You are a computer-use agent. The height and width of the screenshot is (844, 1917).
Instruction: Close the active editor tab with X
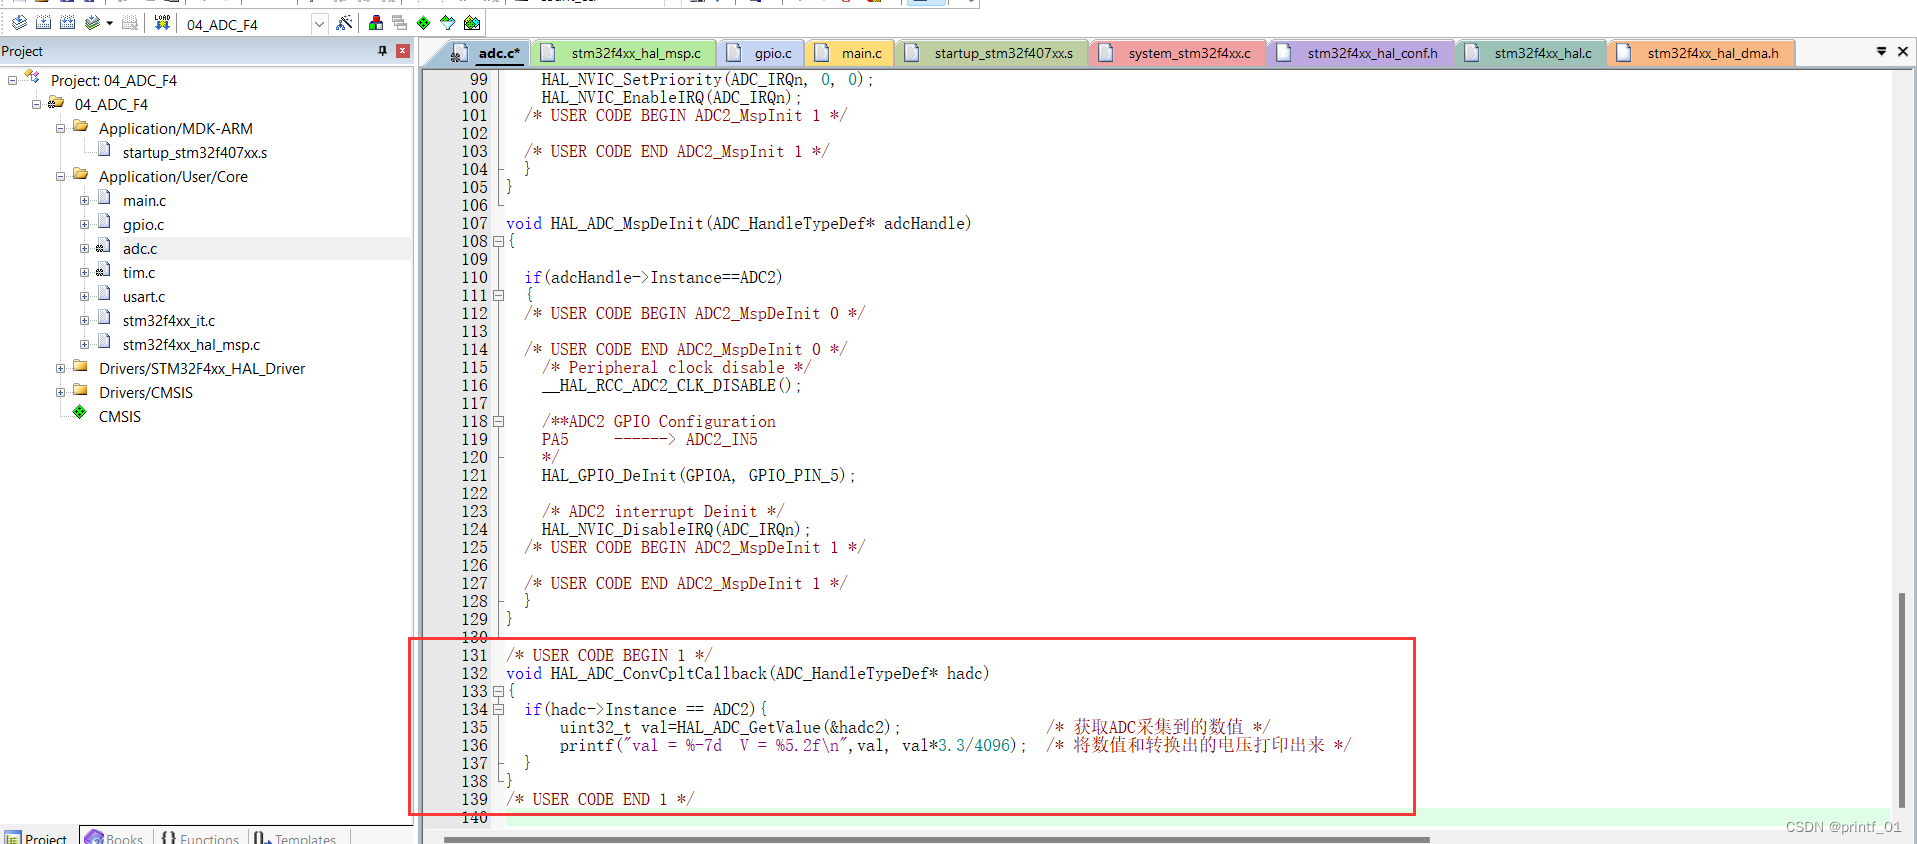(x=1903, y=51)
